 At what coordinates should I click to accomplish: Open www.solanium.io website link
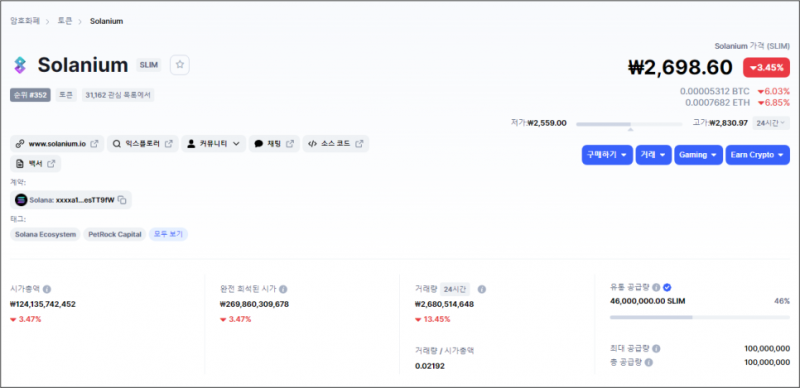[x=57, y=144]
